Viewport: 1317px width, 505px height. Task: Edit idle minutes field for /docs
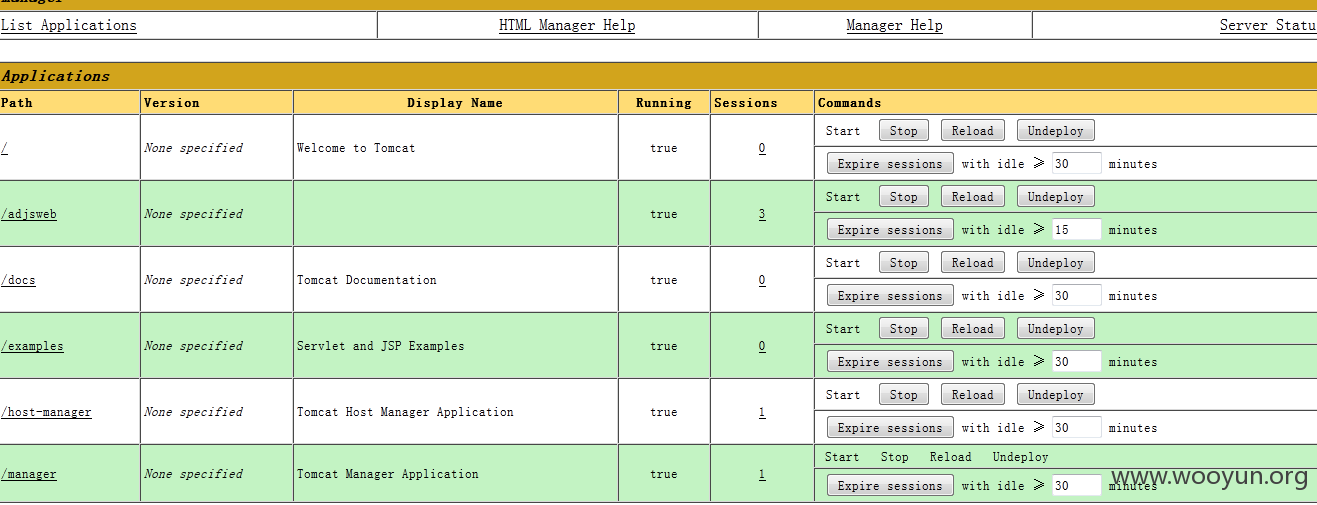point(1076,296)
